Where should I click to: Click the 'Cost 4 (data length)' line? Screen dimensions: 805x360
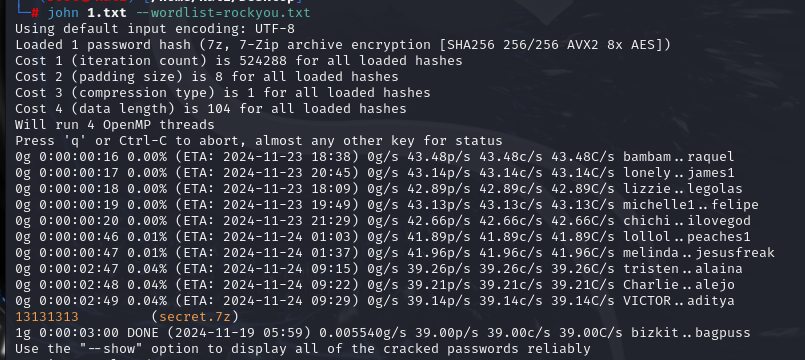coord(210,109)
